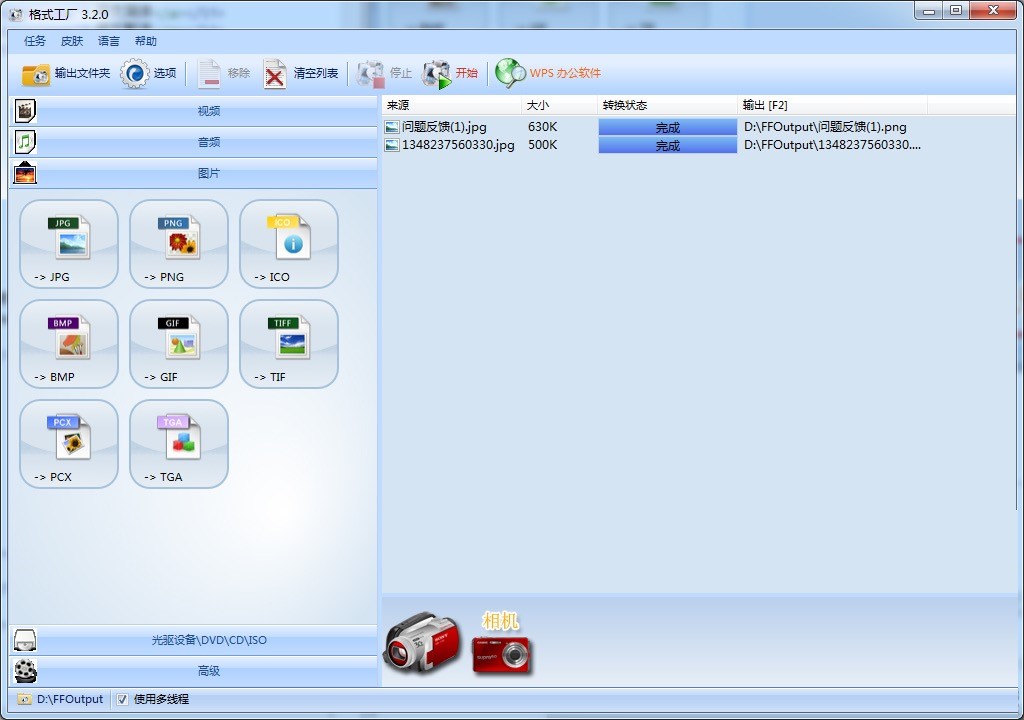Click the 大小 column header
Viewport: 1024px width, 720px height.
pos(559,105)
